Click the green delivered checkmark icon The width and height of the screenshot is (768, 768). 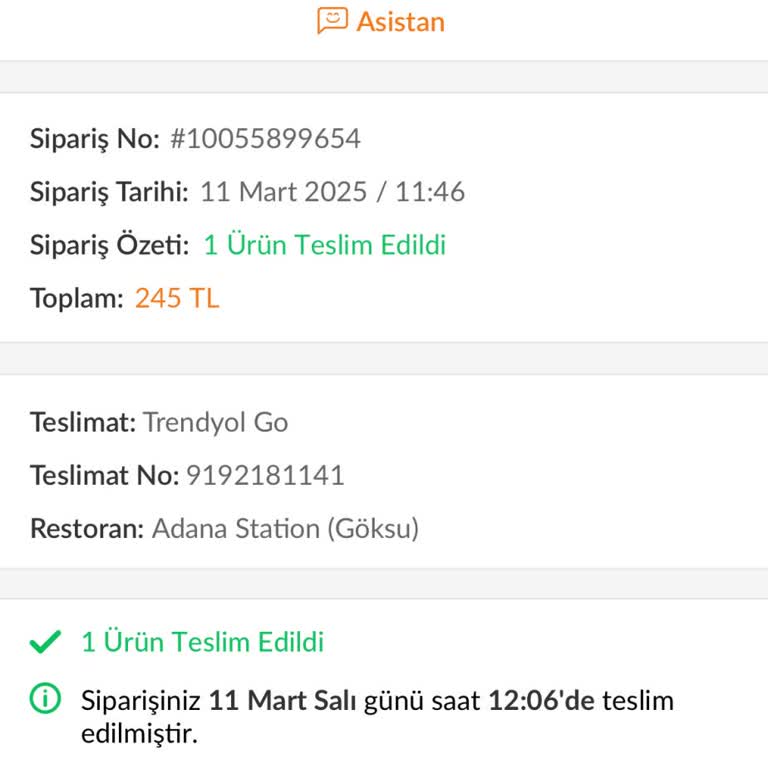pos(45,643)
